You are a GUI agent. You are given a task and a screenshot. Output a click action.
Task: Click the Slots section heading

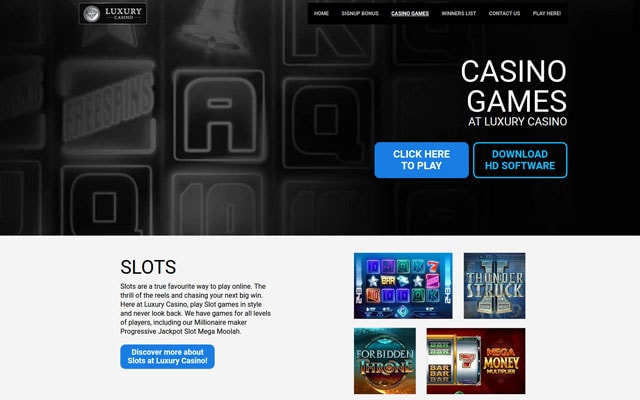point(148,267)
